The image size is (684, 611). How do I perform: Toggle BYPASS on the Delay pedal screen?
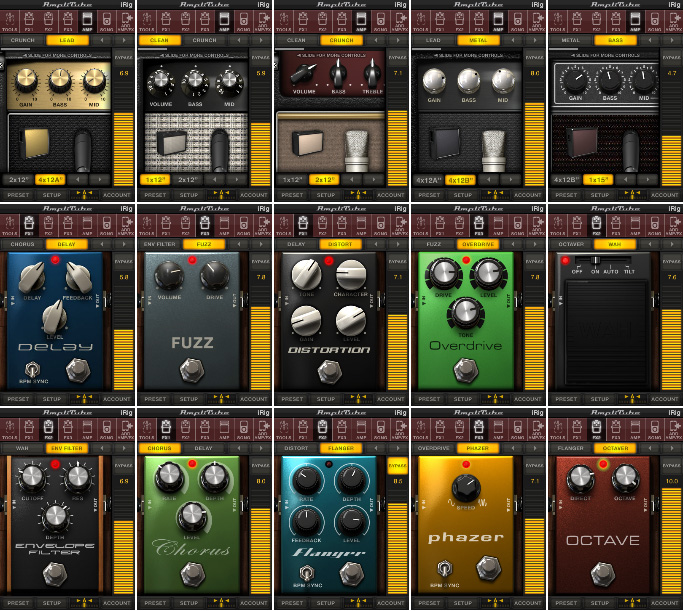[123, 261]
